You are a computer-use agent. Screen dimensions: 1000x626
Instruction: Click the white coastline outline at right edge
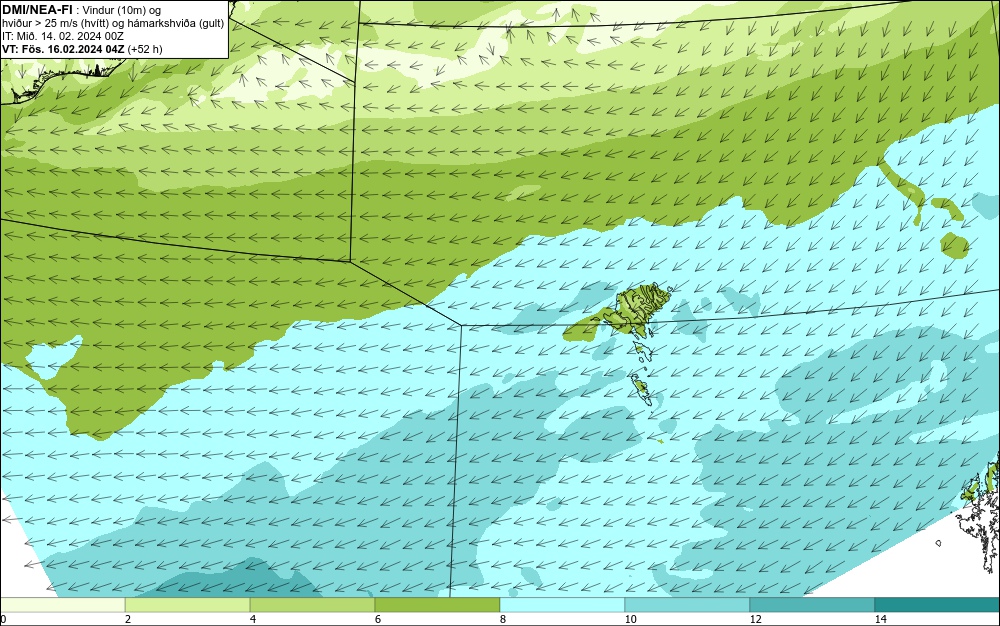point(979,523)
